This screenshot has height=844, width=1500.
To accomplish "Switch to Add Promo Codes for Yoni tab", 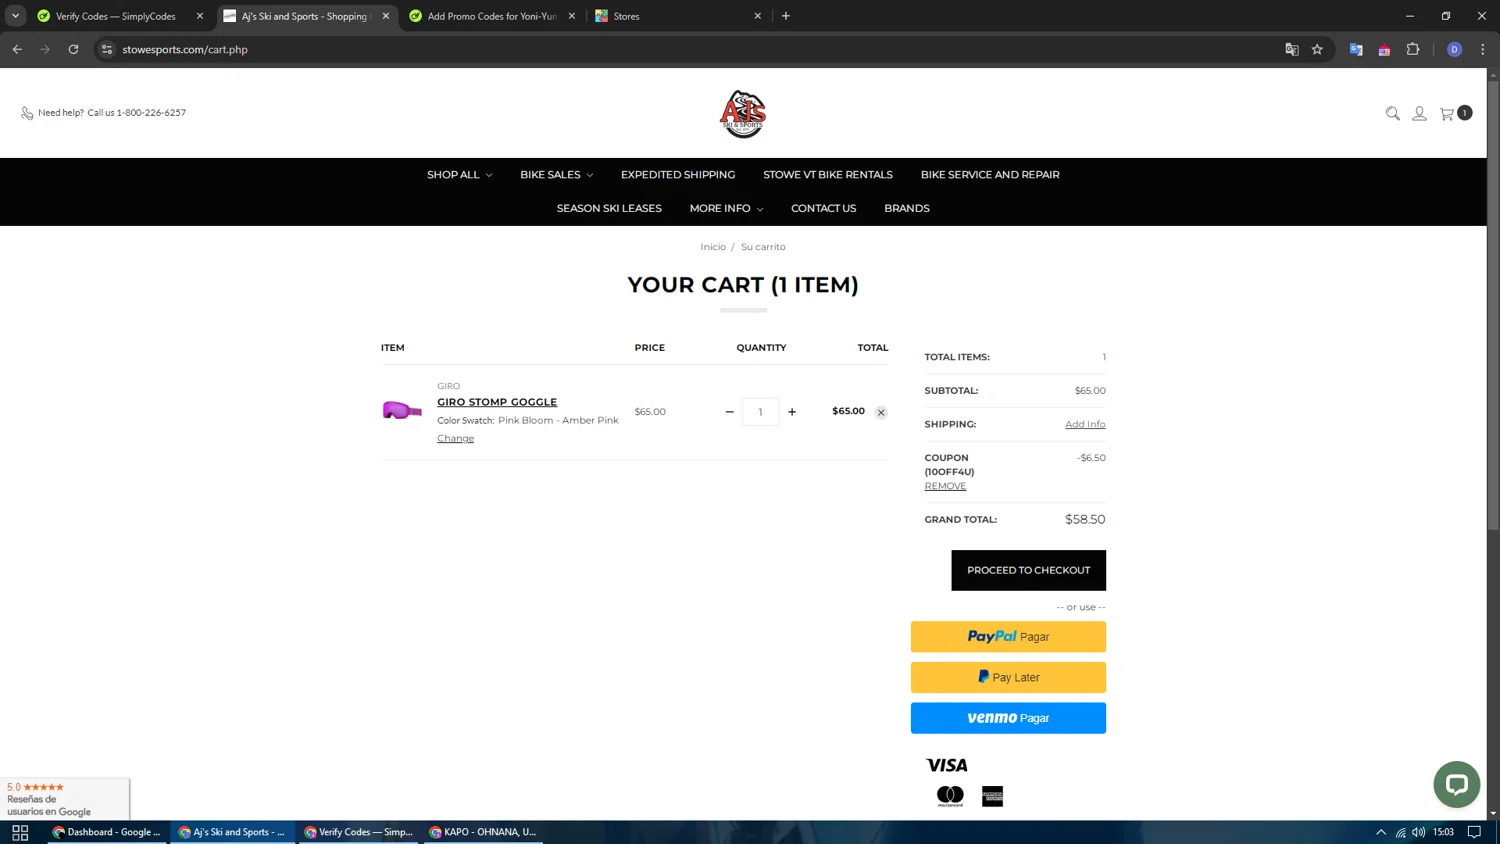I will 490,16.
